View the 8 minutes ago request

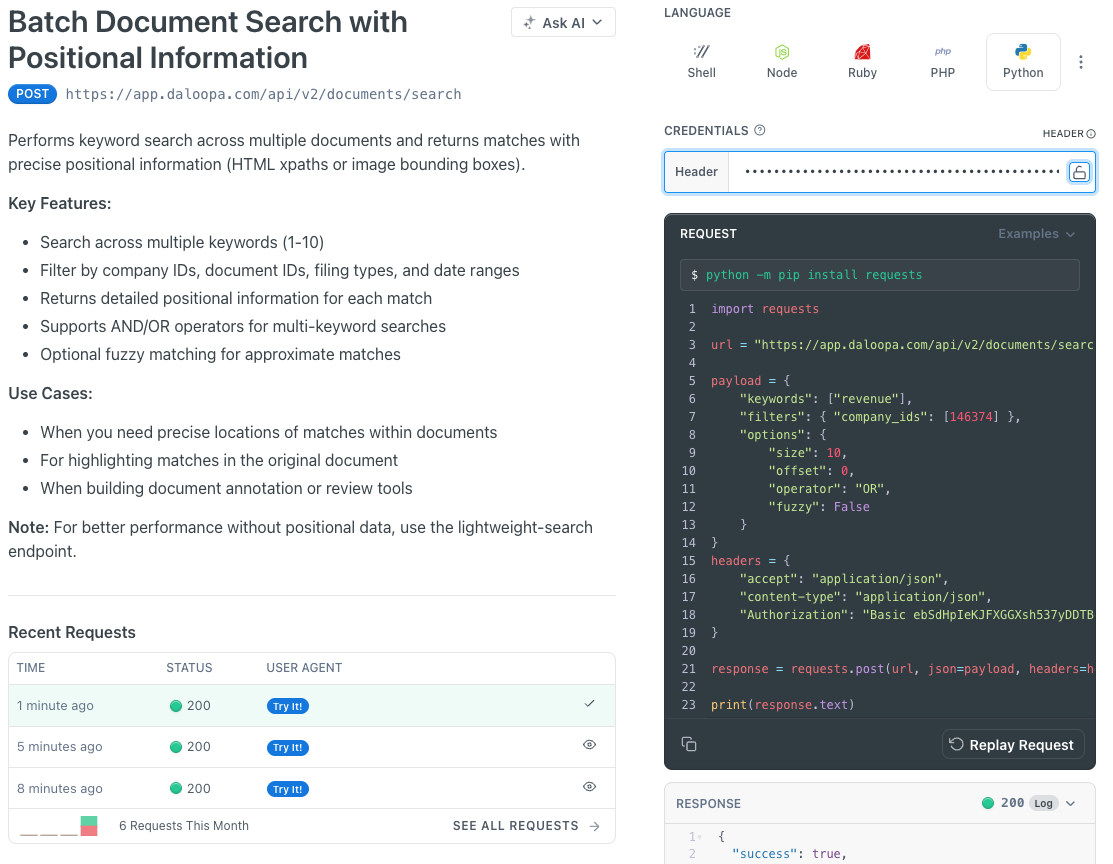click(589, 787)
